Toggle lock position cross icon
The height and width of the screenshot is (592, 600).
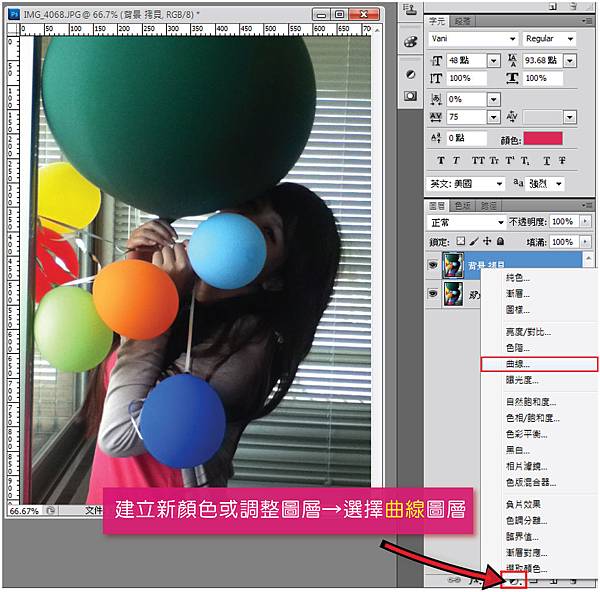[x=487, y=241]
